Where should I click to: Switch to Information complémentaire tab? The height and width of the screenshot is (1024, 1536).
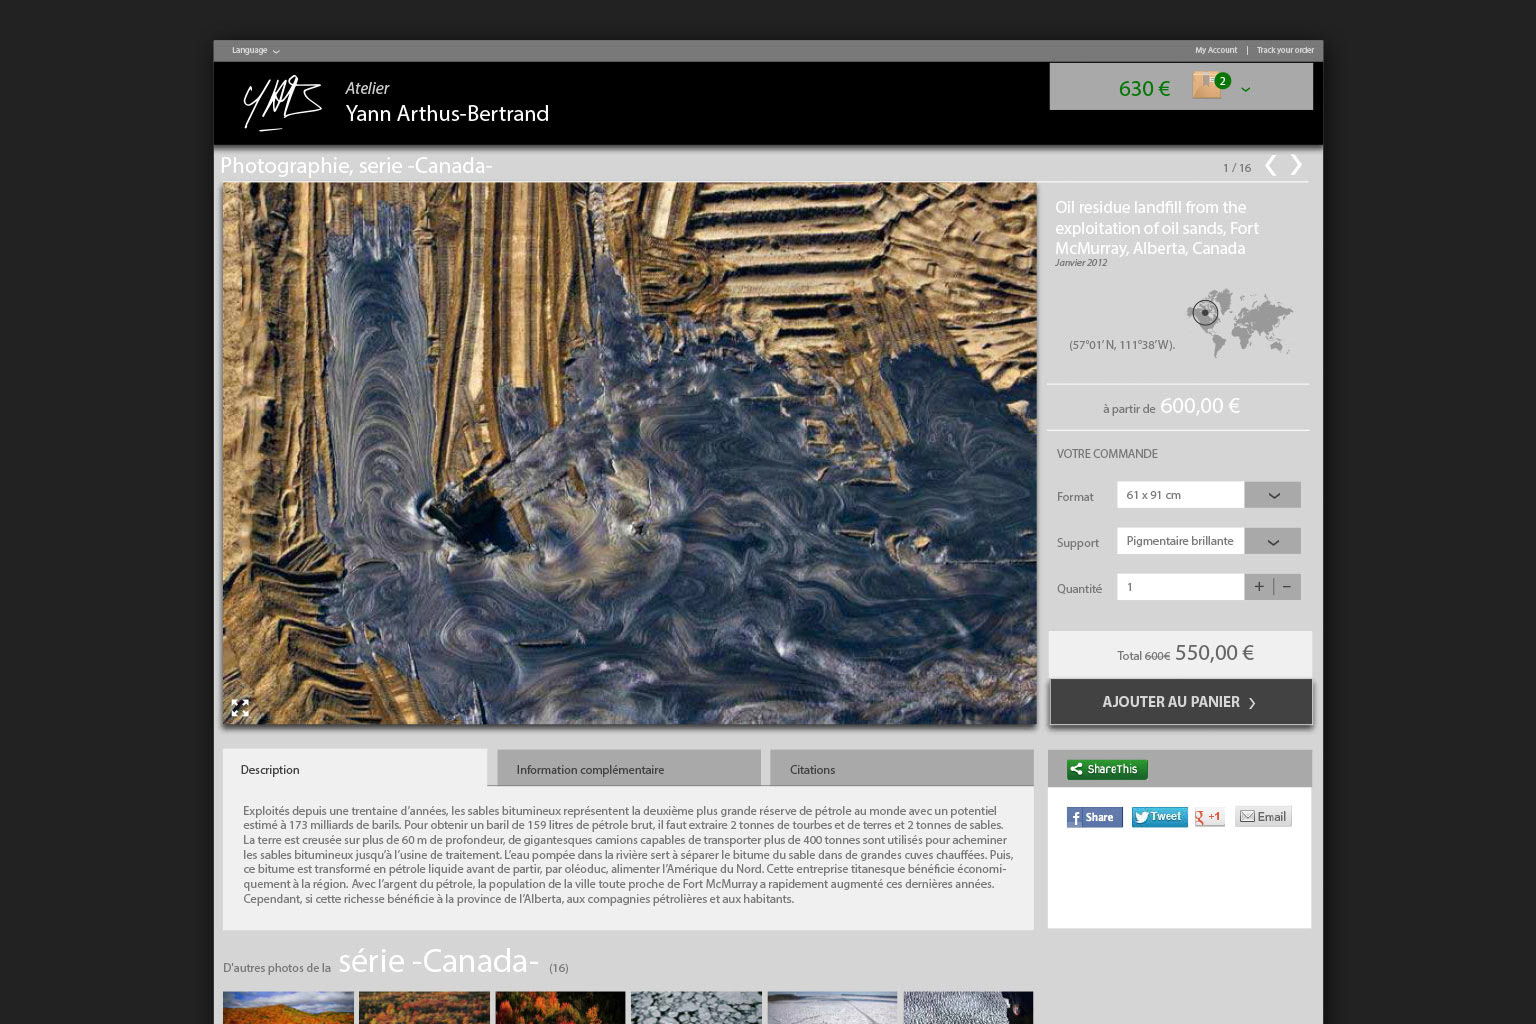pos(629,769)
